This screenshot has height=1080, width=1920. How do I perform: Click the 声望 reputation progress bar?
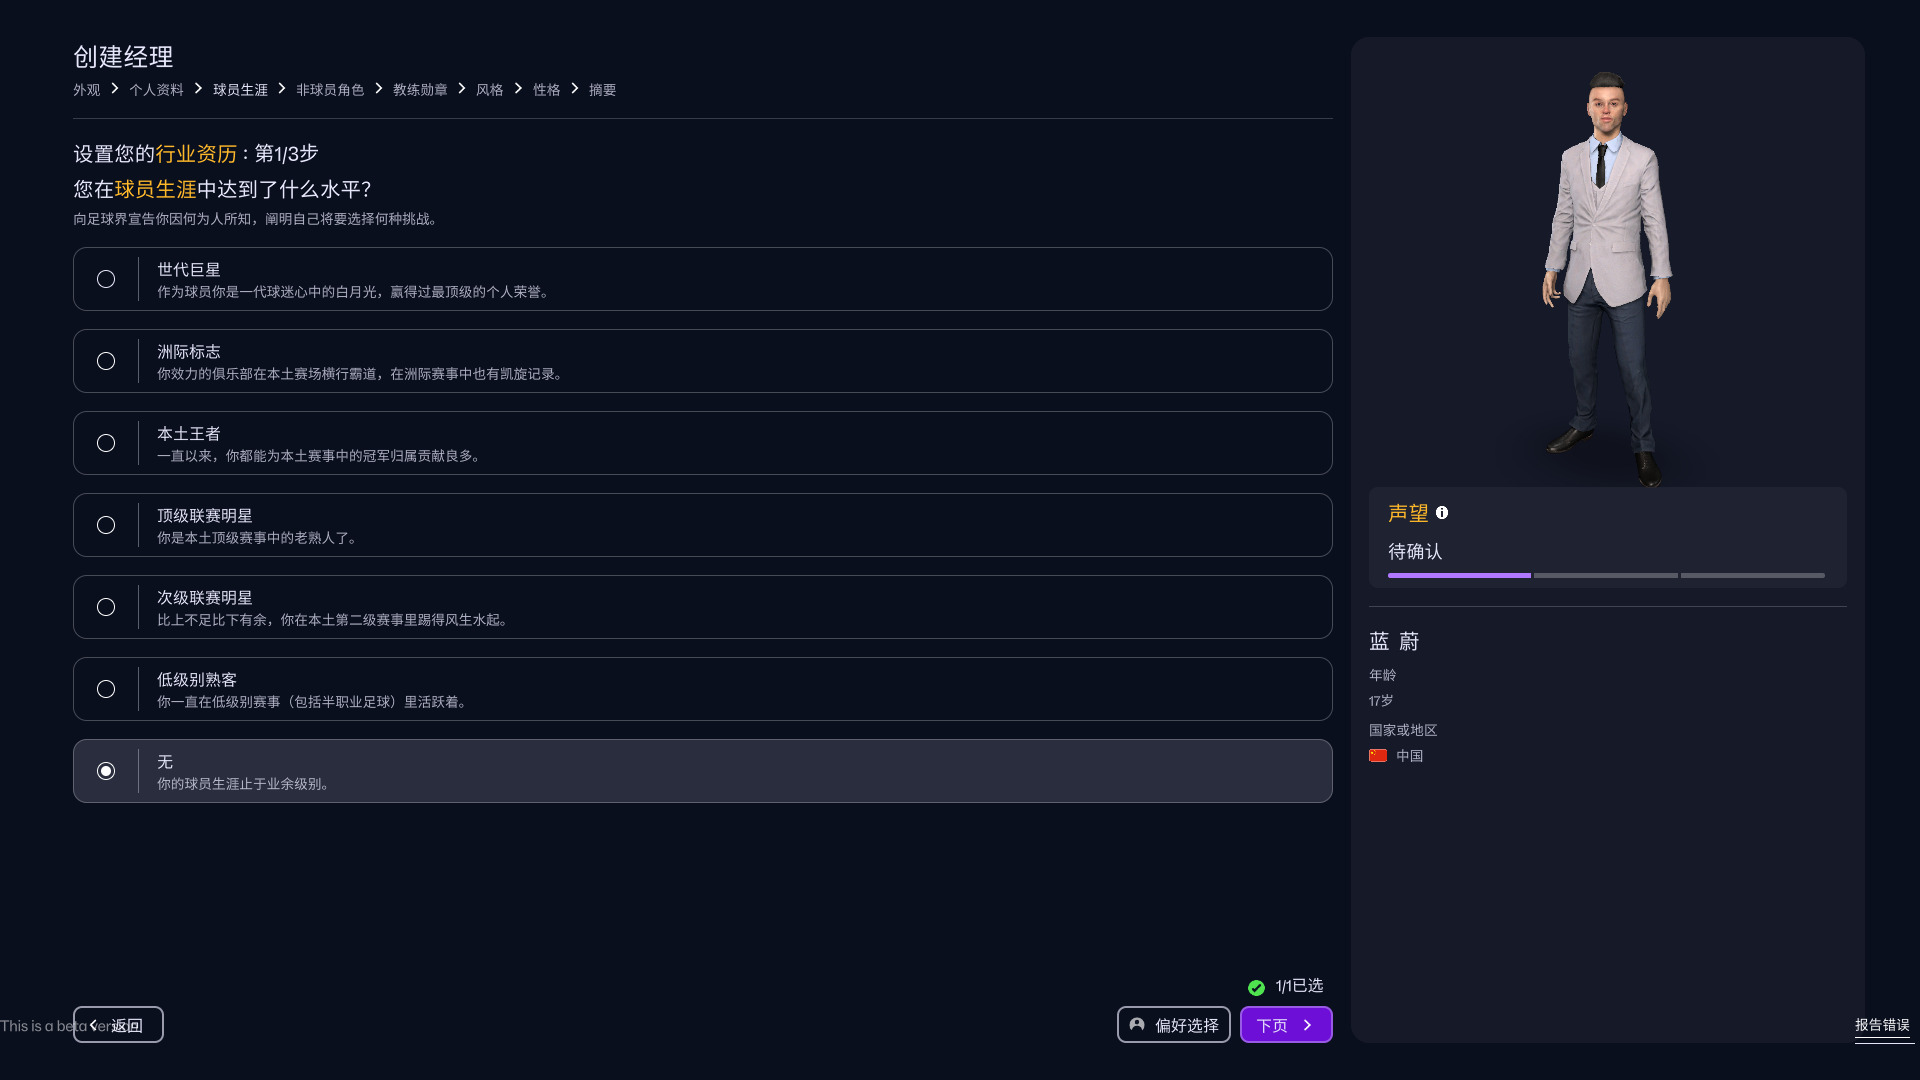point(1606,575)
